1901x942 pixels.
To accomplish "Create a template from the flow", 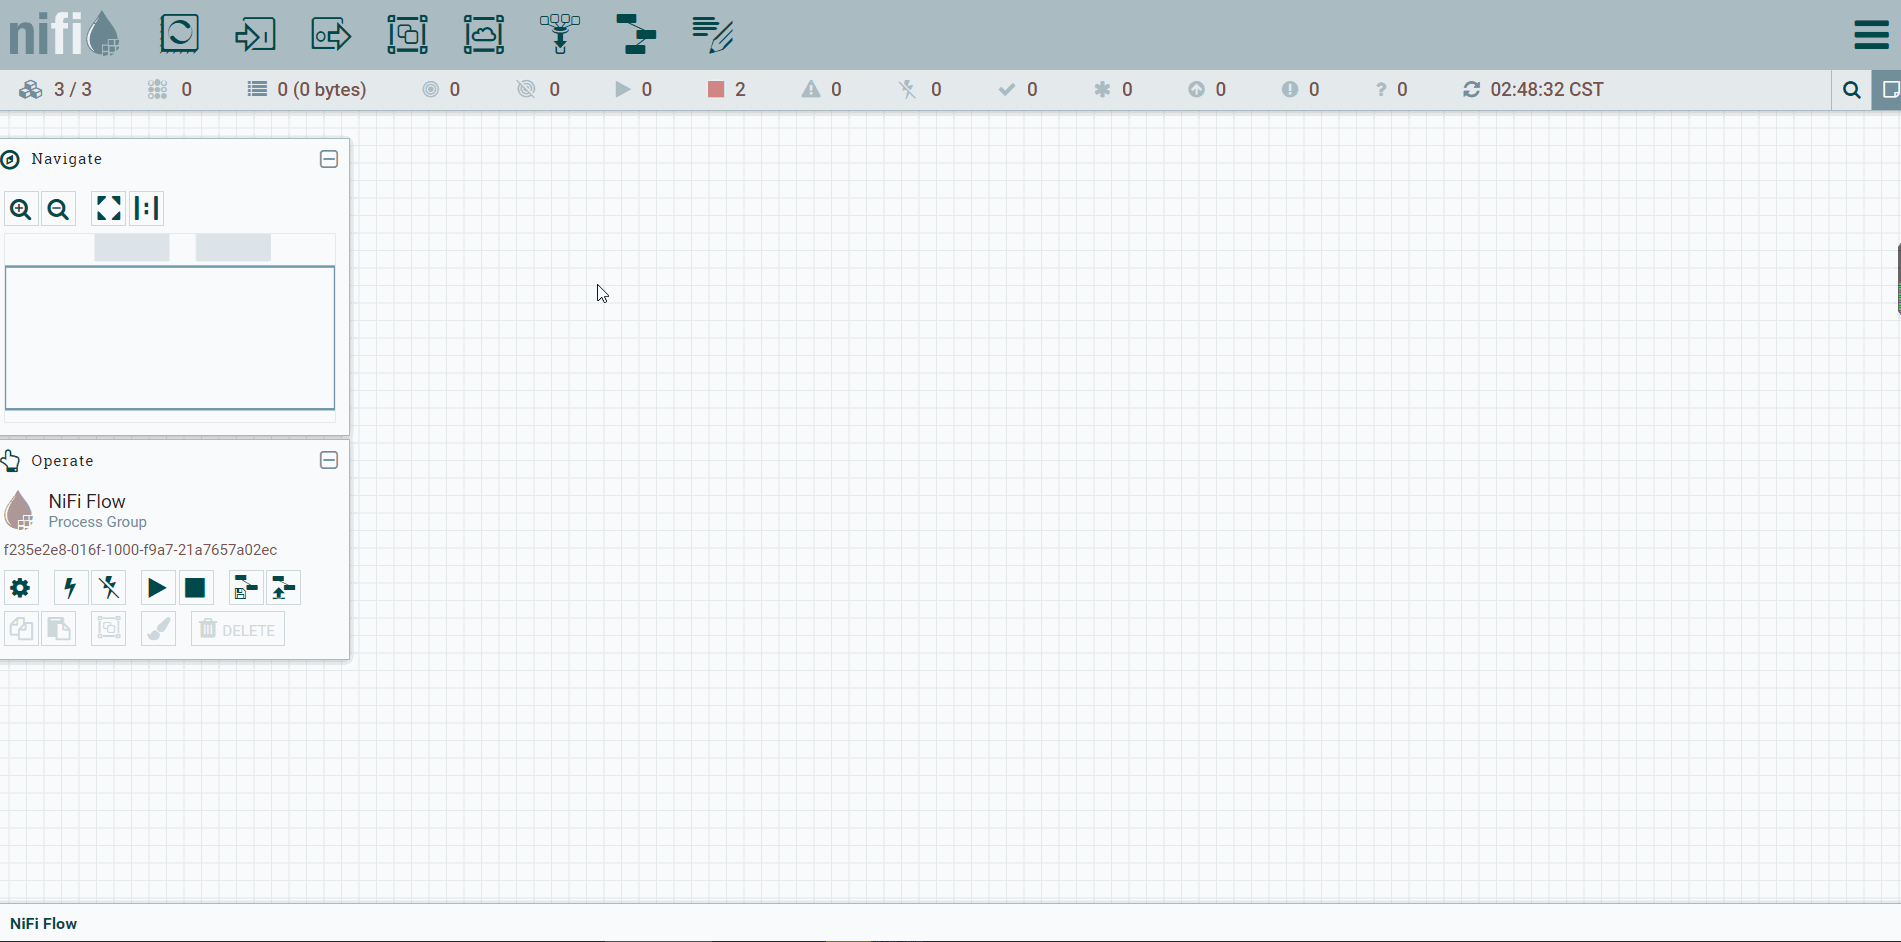I will coord(245,588).
